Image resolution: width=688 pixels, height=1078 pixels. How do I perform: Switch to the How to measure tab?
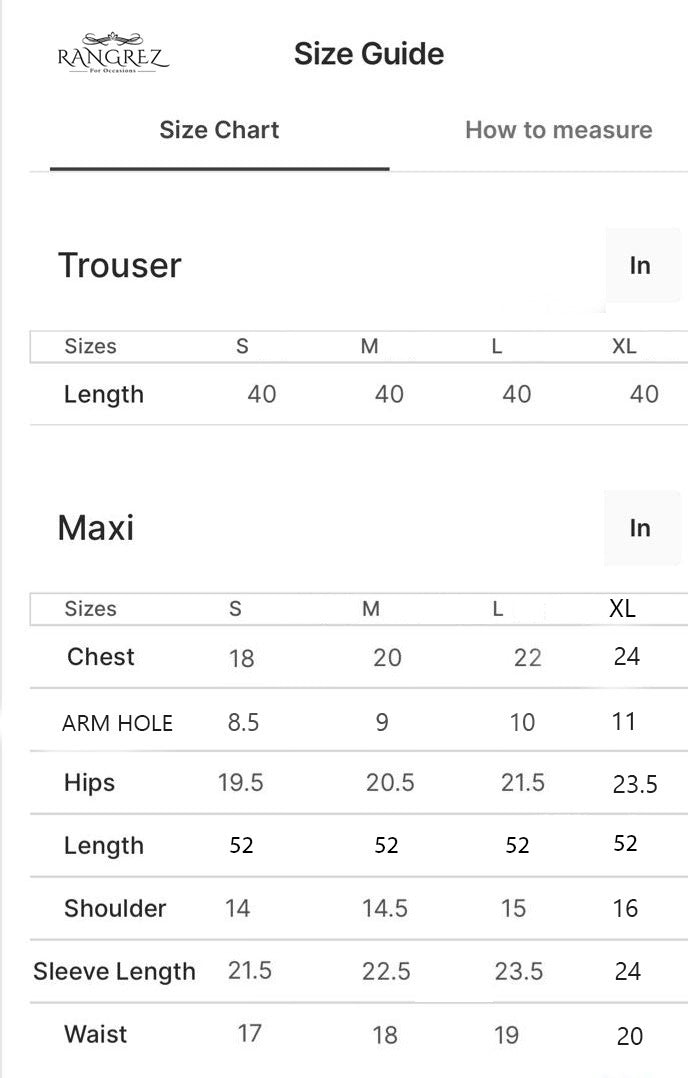[557, 130]
